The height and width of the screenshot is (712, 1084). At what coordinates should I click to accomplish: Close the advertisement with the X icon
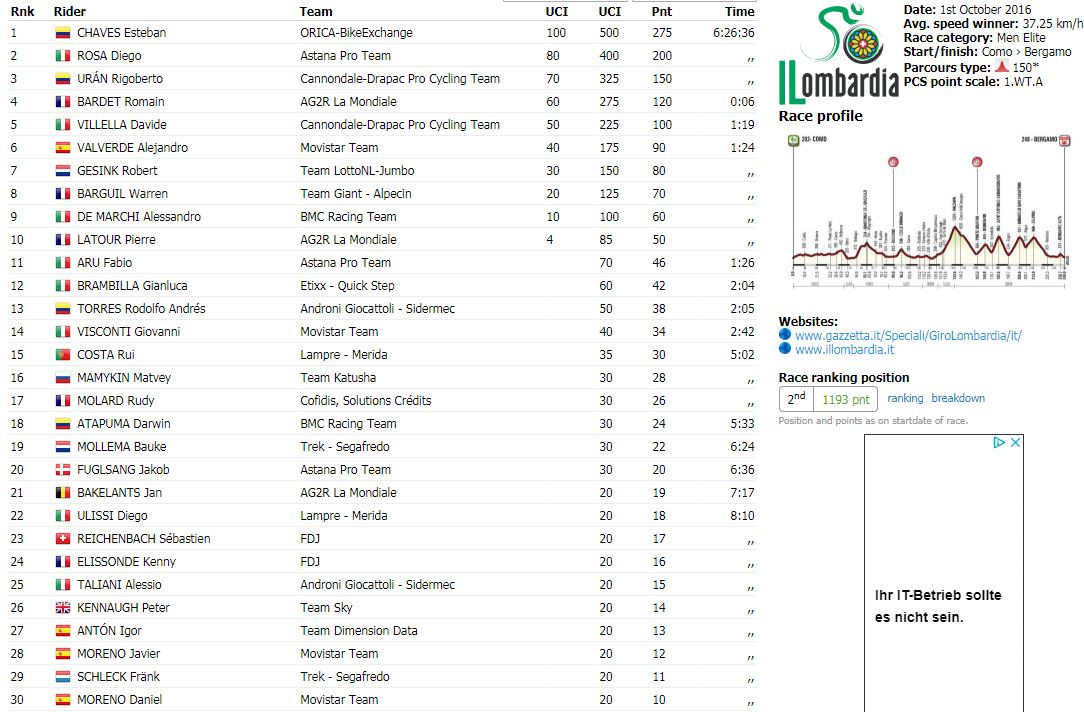coord(1016,442)
